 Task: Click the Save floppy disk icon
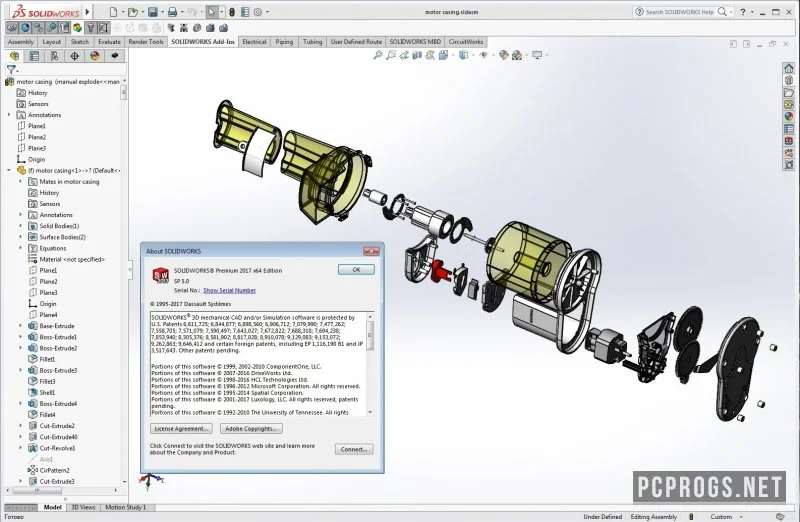(153, 12)
